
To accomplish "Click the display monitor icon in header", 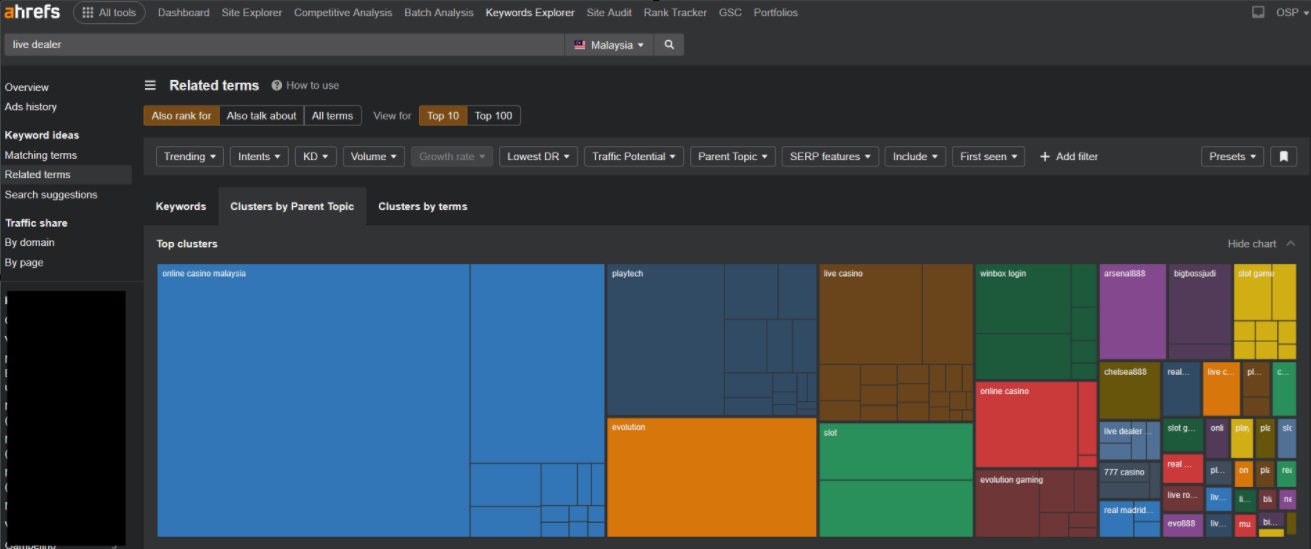I will click(1258, 13).
